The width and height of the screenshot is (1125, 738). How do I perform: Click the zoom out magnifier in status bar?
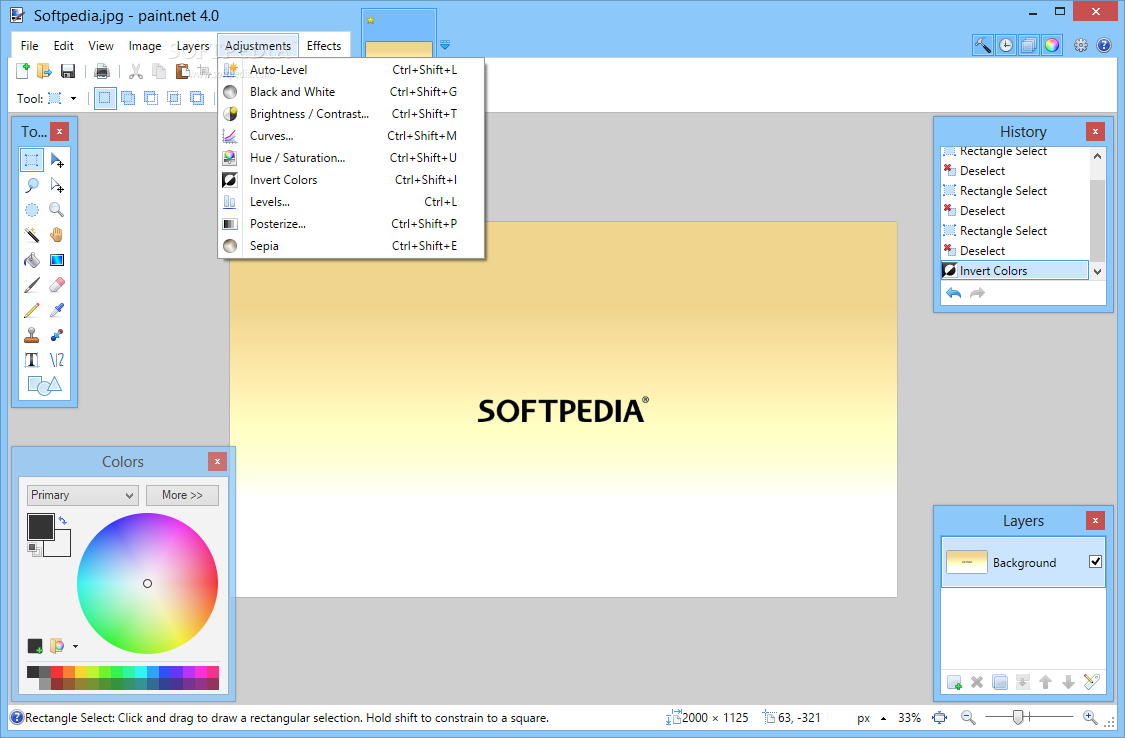(968, 717)
